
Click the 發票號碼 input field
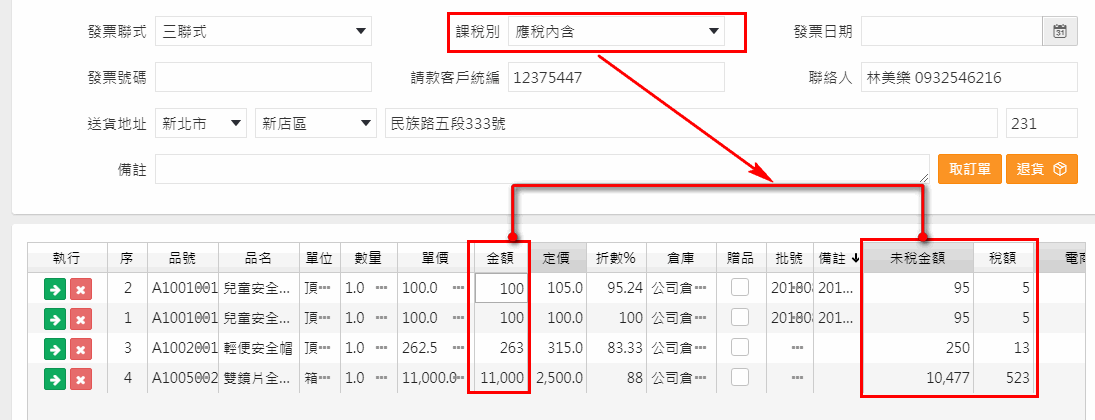point(263,77)
